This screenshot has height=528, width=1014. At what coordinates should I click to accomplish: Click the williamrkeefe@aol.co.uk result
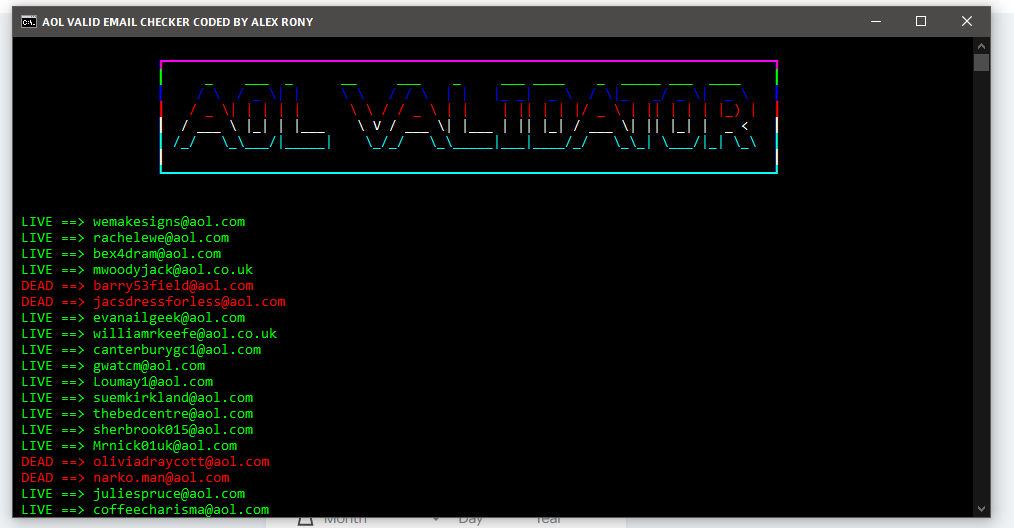point(184,334)
